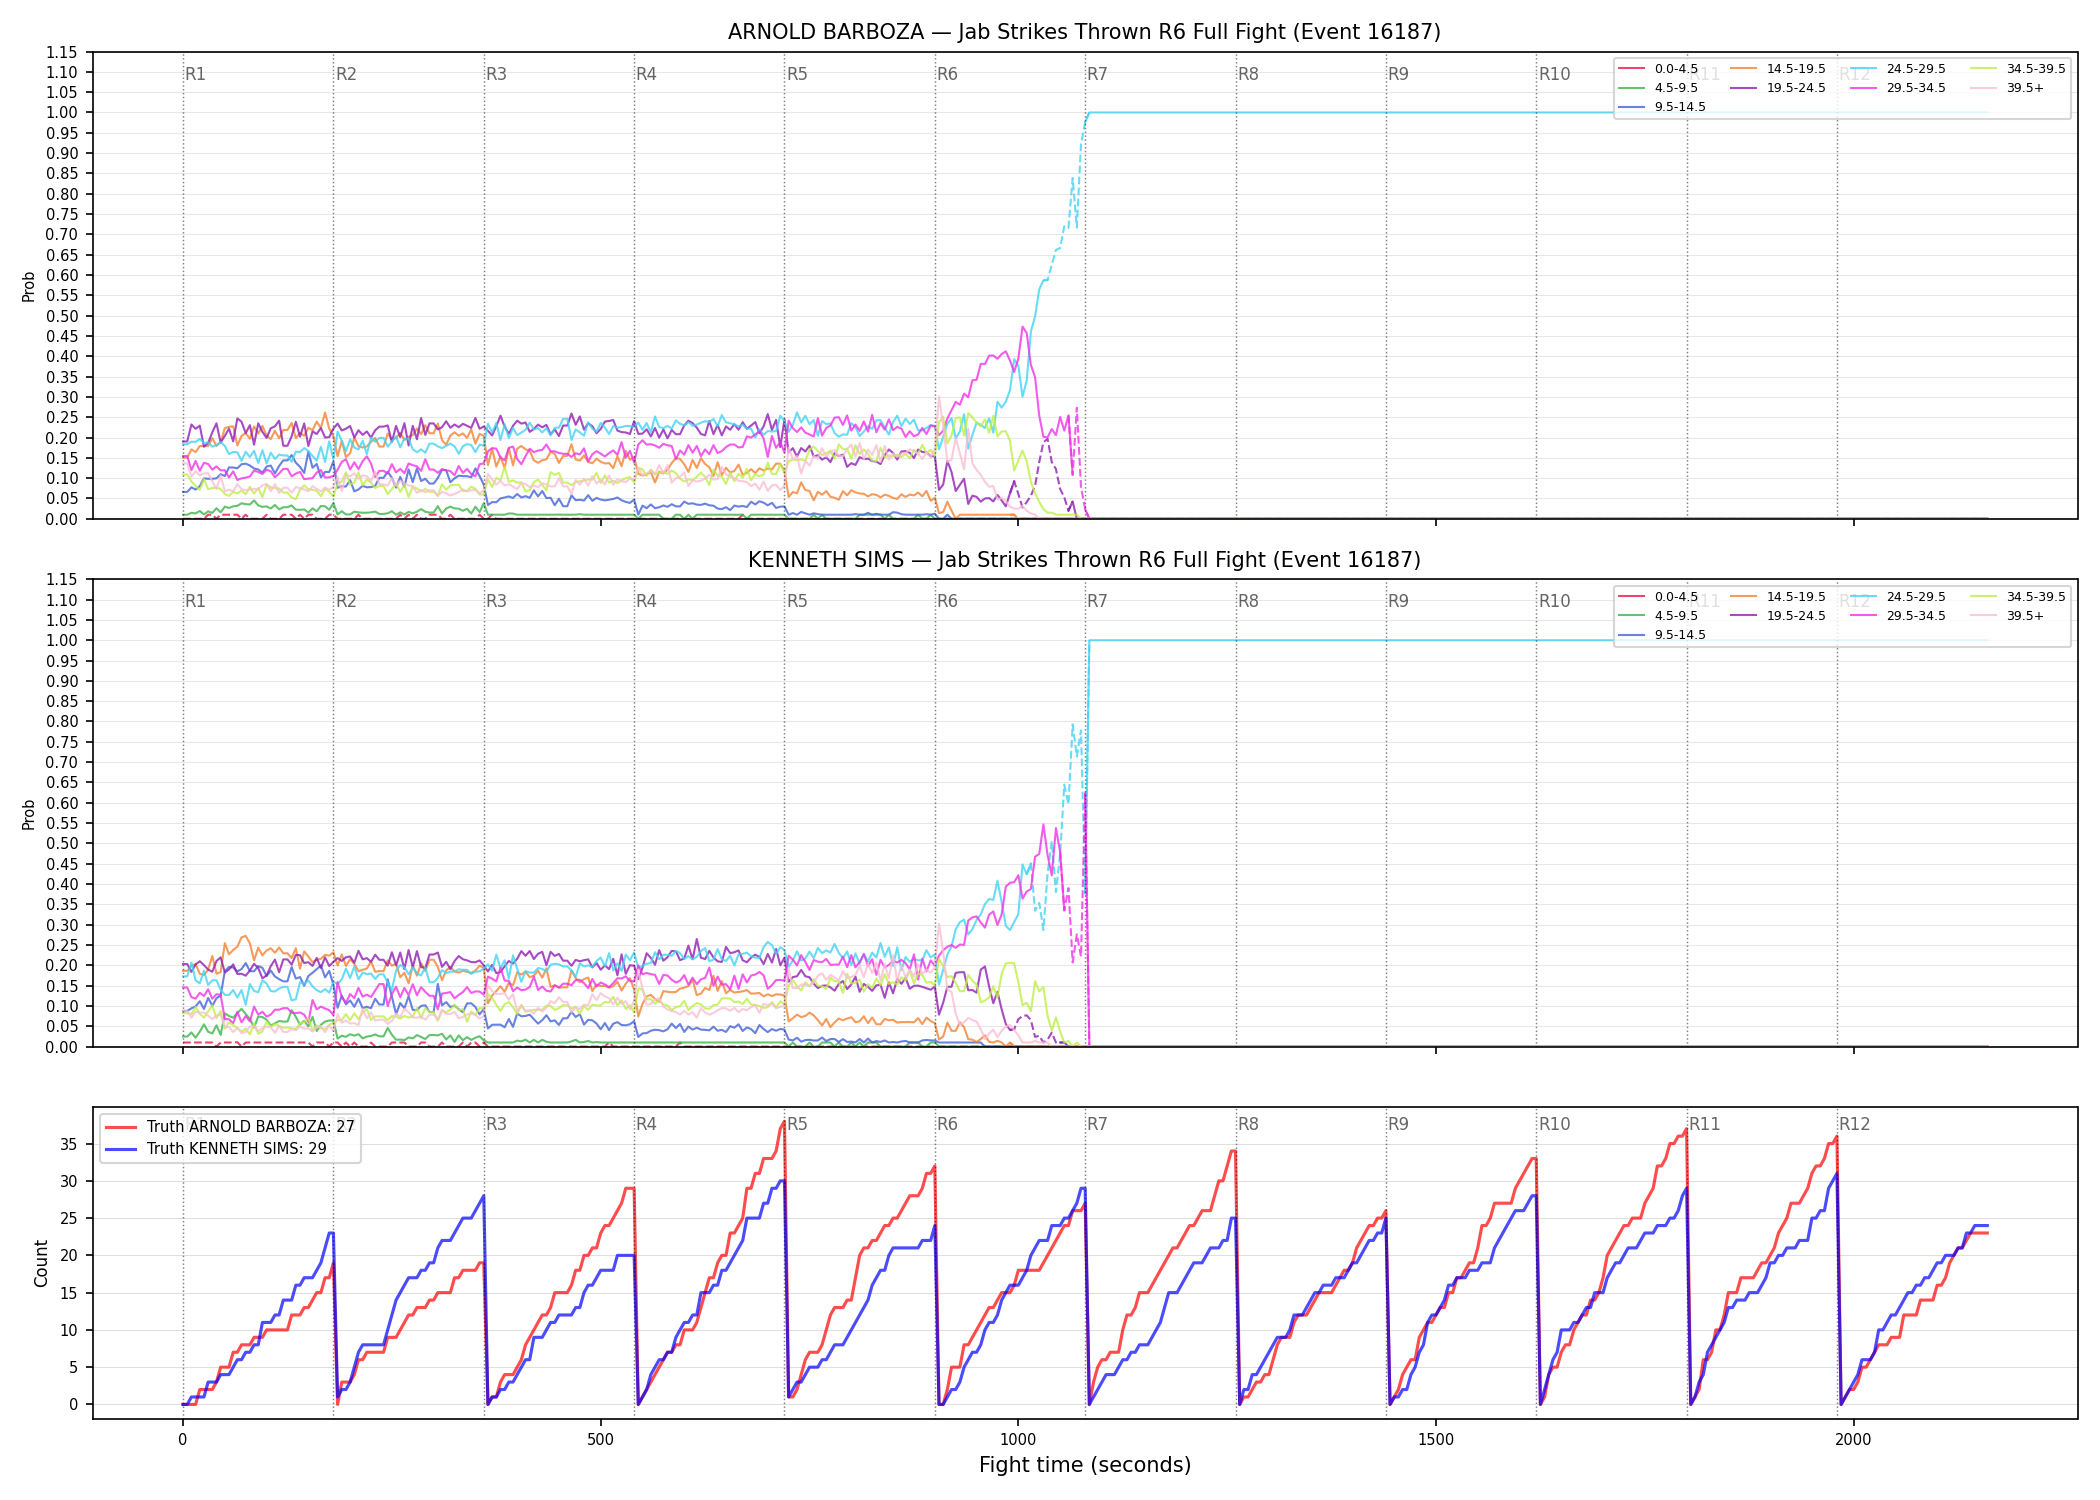This screenshot has height=1500, width=2100.
Task: Click the R10 round marker in the Barboza chart
Action: coord(1554,74)
